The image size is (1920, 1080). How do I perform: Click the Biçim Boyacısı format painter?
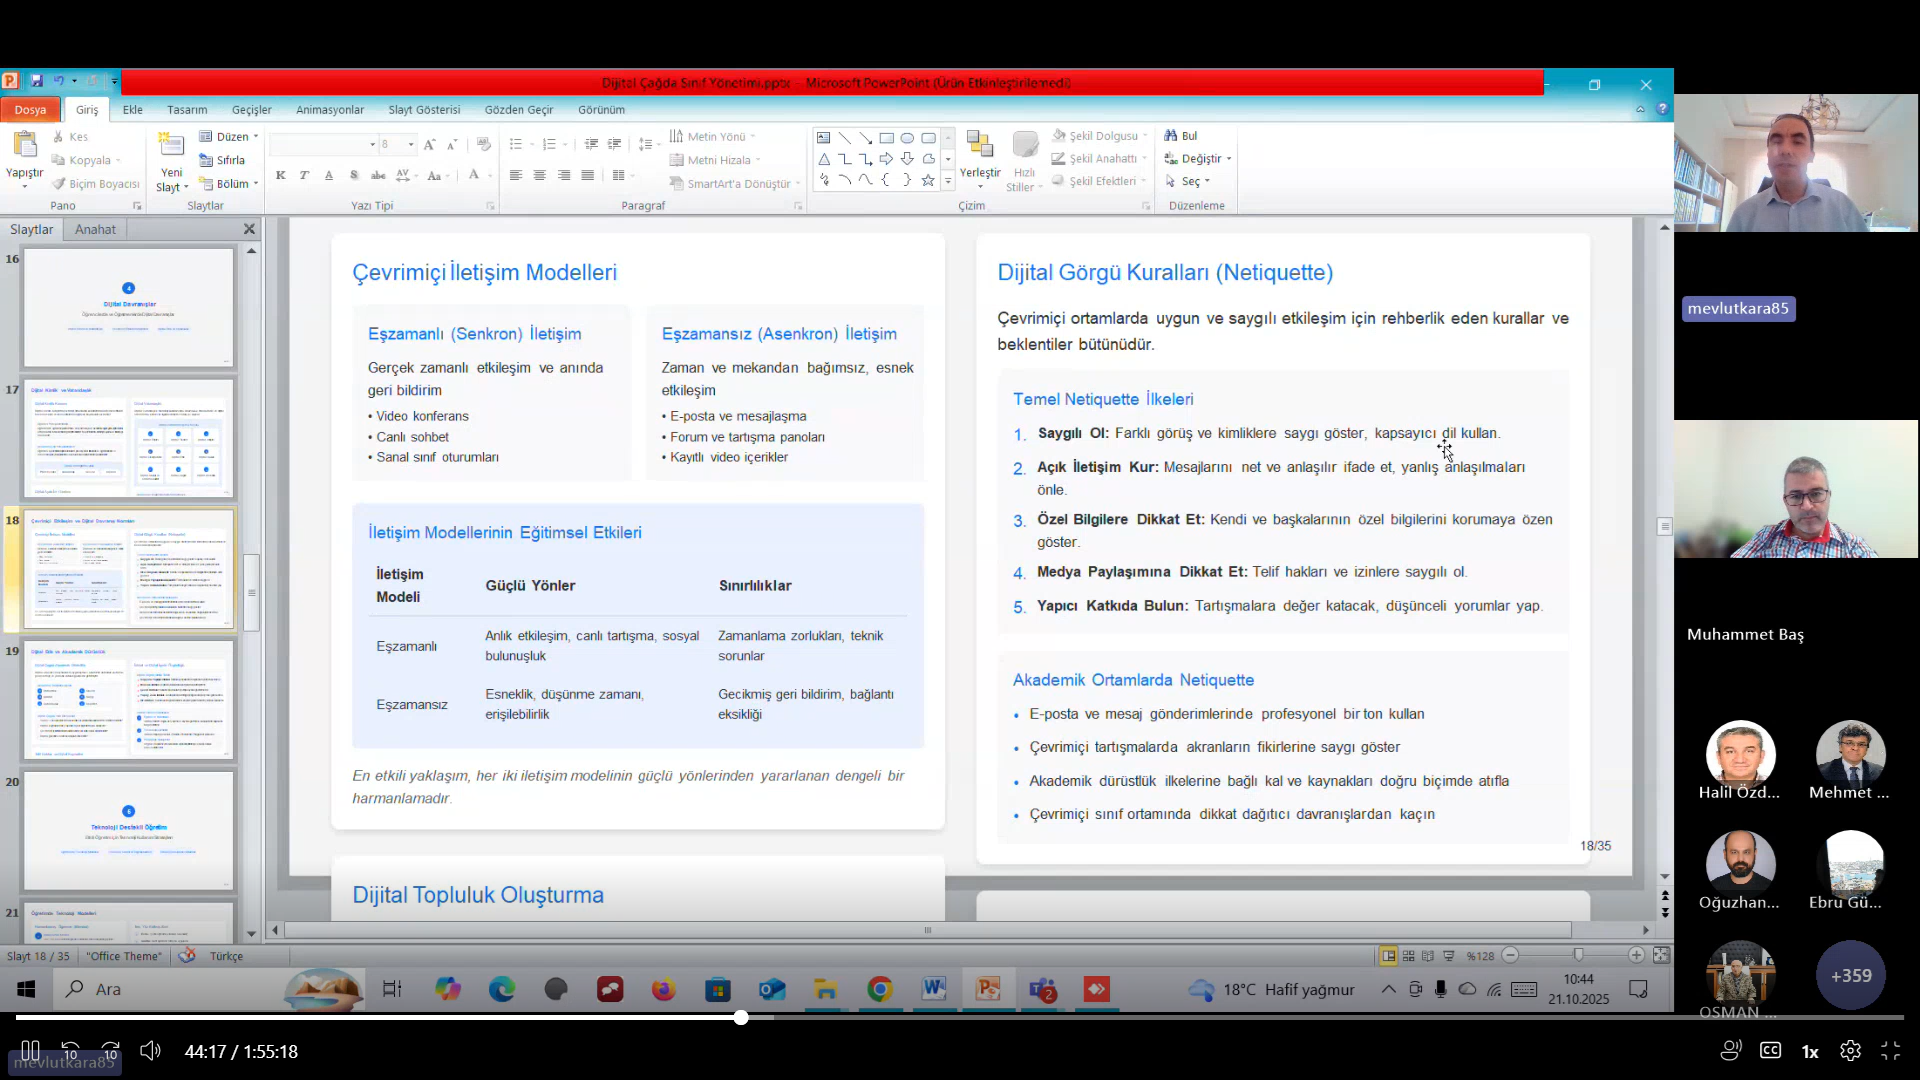(x=96, y=184)
